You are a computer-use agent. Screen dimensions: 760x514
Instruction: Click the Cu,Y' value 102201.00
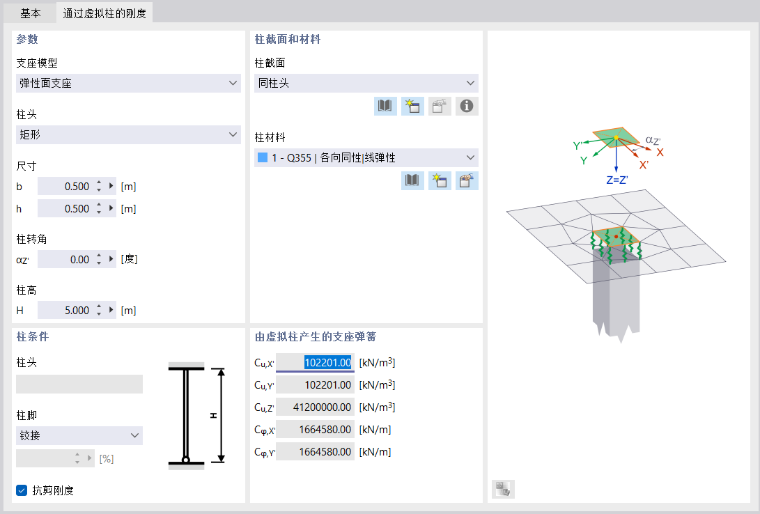(x=315, y=385)
